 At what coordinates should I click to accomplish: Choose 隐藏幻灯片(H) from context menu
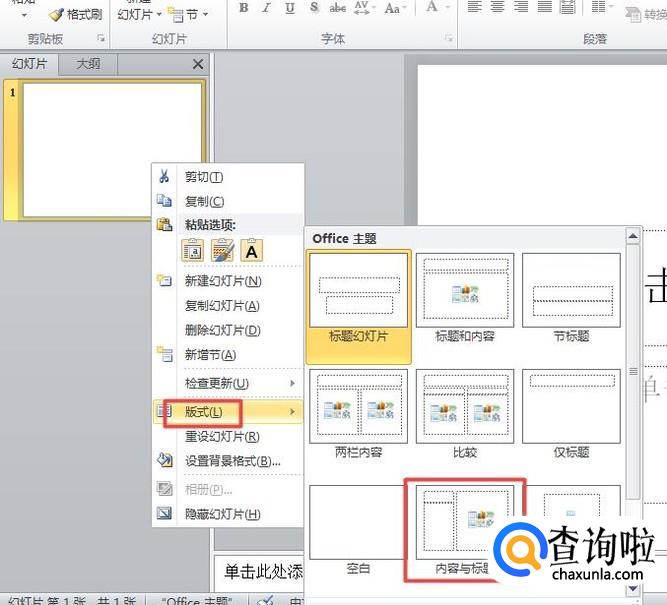(228, 514)
